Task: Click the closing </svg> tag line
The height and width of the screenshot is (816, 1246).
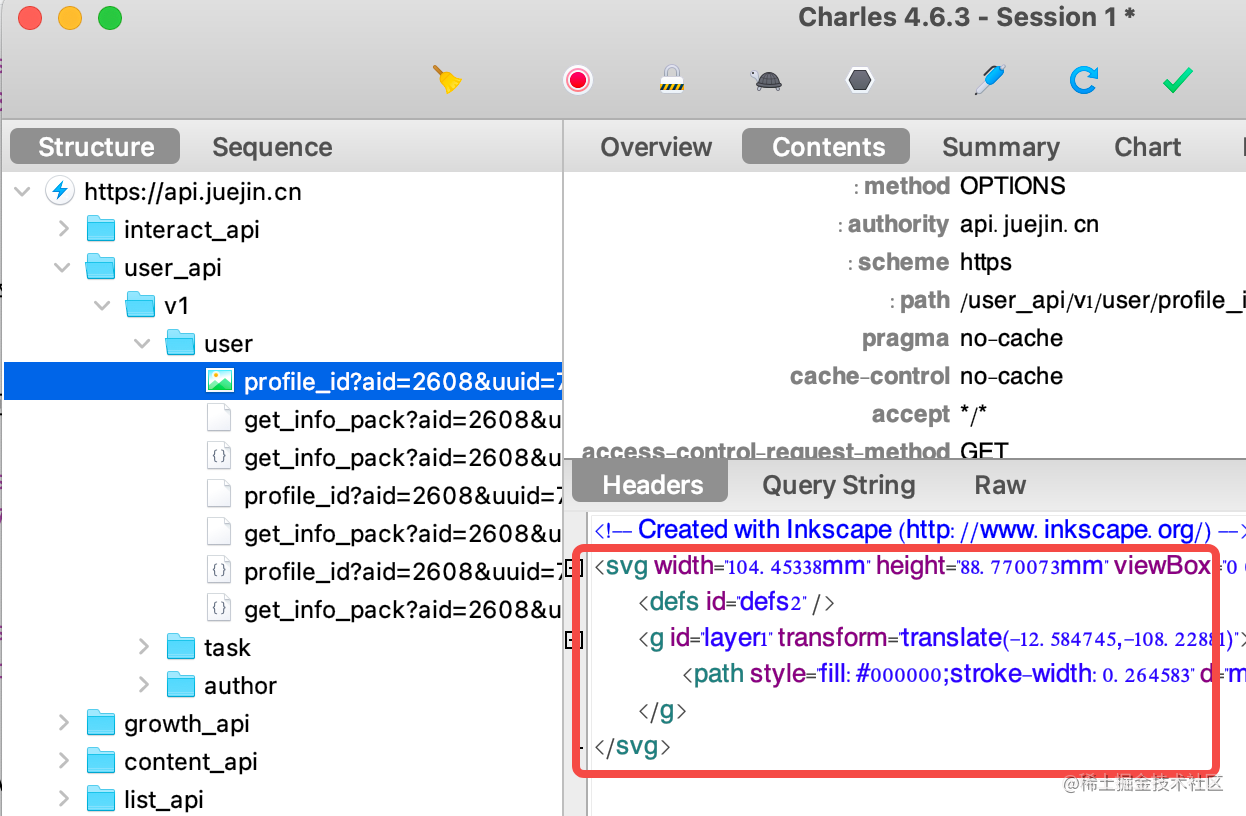Action: tap(632, 746)
